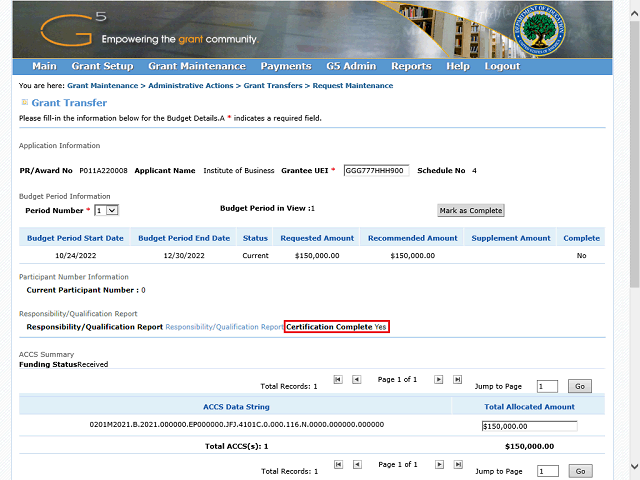Click the Department of Education seal
The width and height of the screenshot is (640, 480).
[x=539, y=30]
